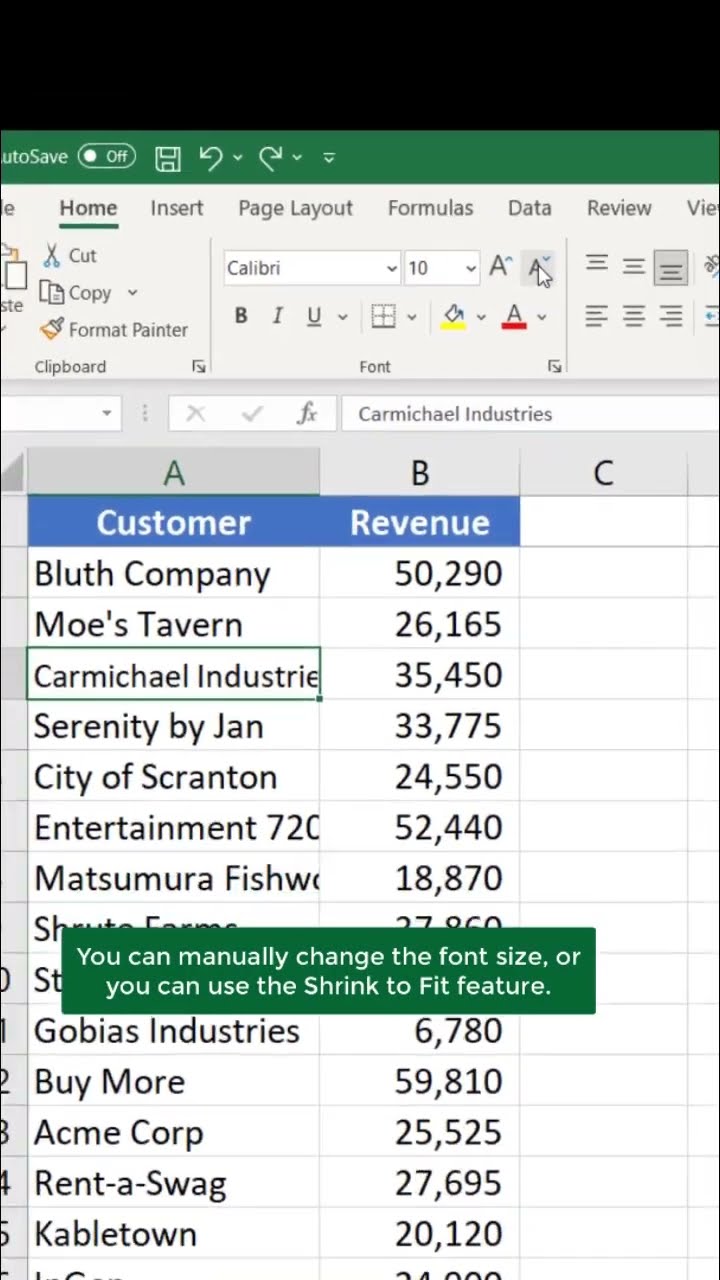Open the Calibri font name dropdown
The width and height of the screenshot is (720, 1280).
coord(392,268)
